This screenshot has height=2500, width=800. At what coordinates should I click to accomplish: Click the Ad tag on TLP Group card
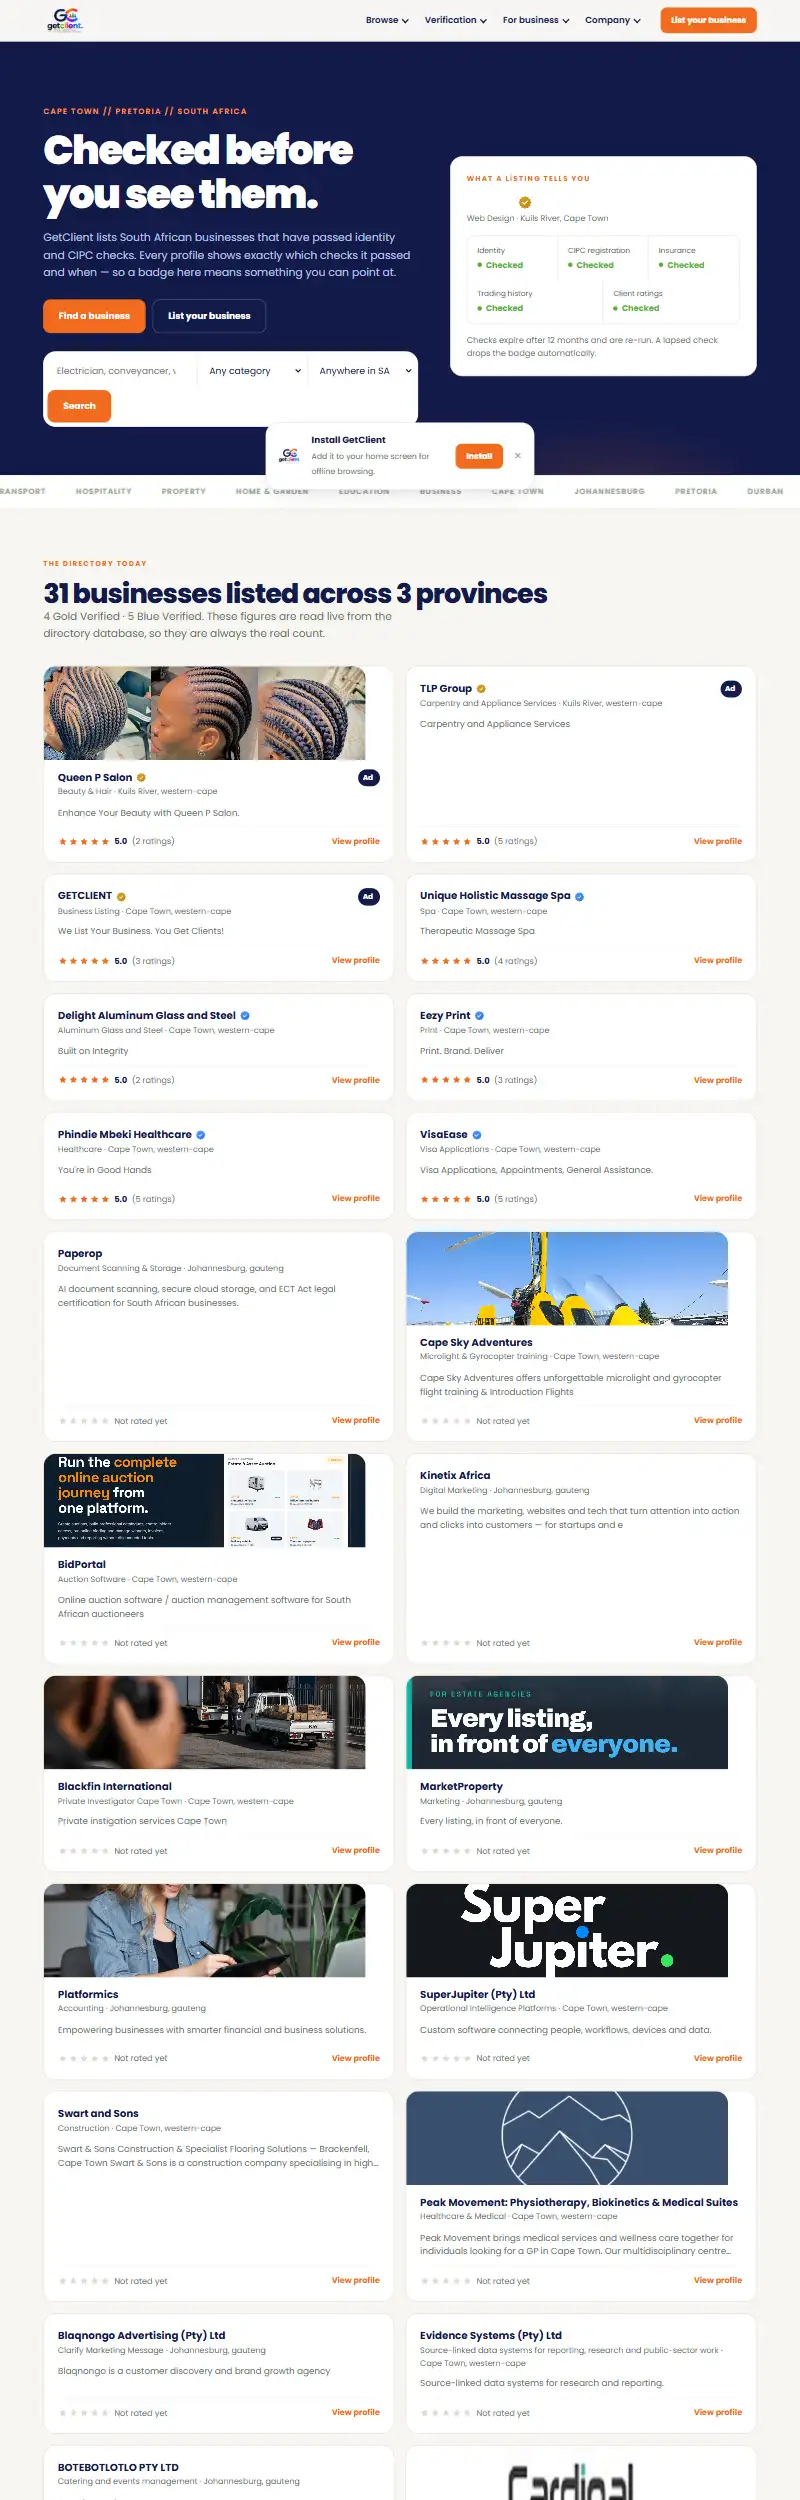[x=731, y=689]
